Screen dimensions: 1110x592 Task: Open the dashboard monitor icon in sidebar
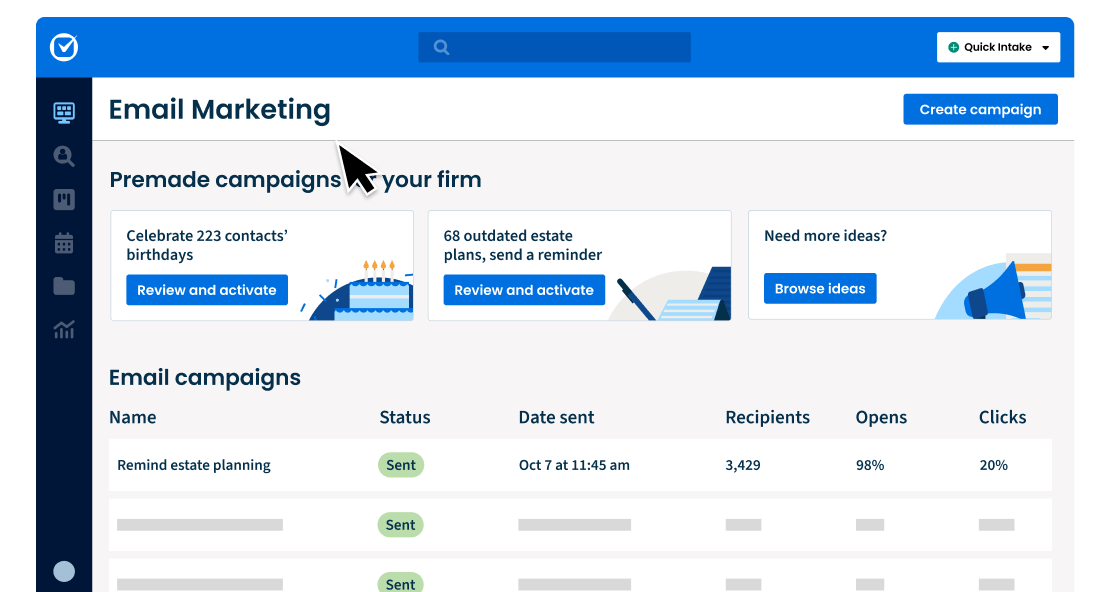(x=64, y=112)
